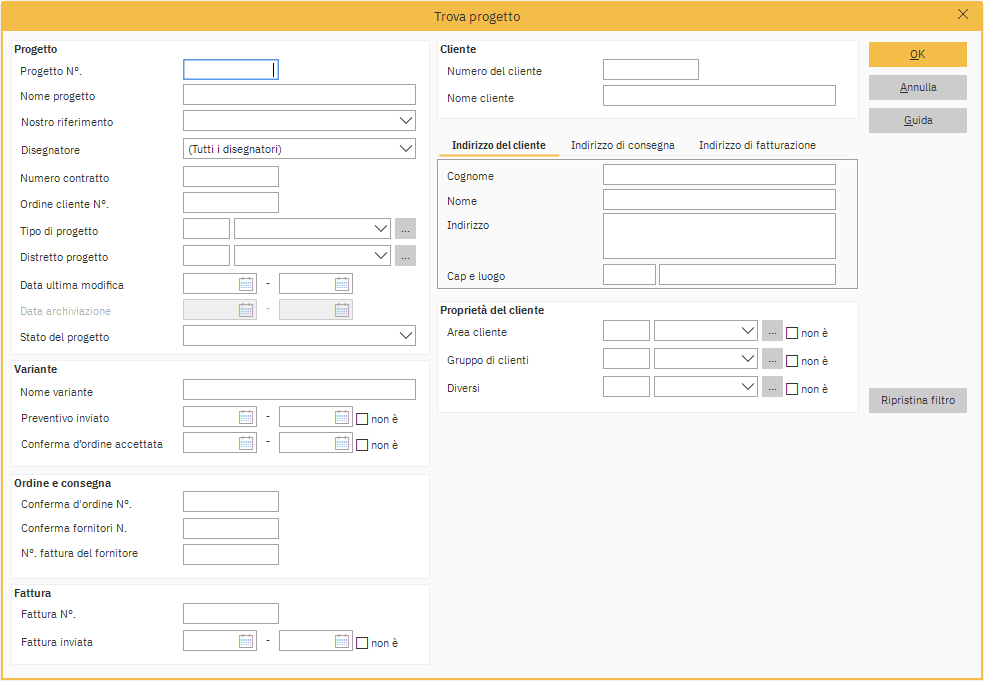This screenshot has height=681, width=984.
Task: Enable 'non è' checkbox for Preventivo inviato
Action: (x=362, y=419)
